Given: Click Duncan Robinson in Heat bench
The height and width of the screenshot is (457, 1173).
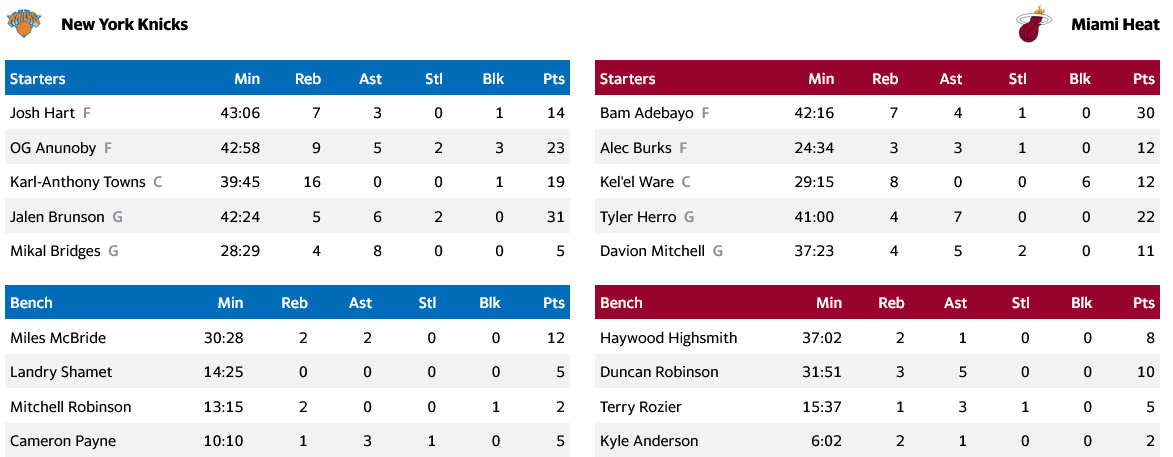Looking at the screenshot, I should click(659, 372).
